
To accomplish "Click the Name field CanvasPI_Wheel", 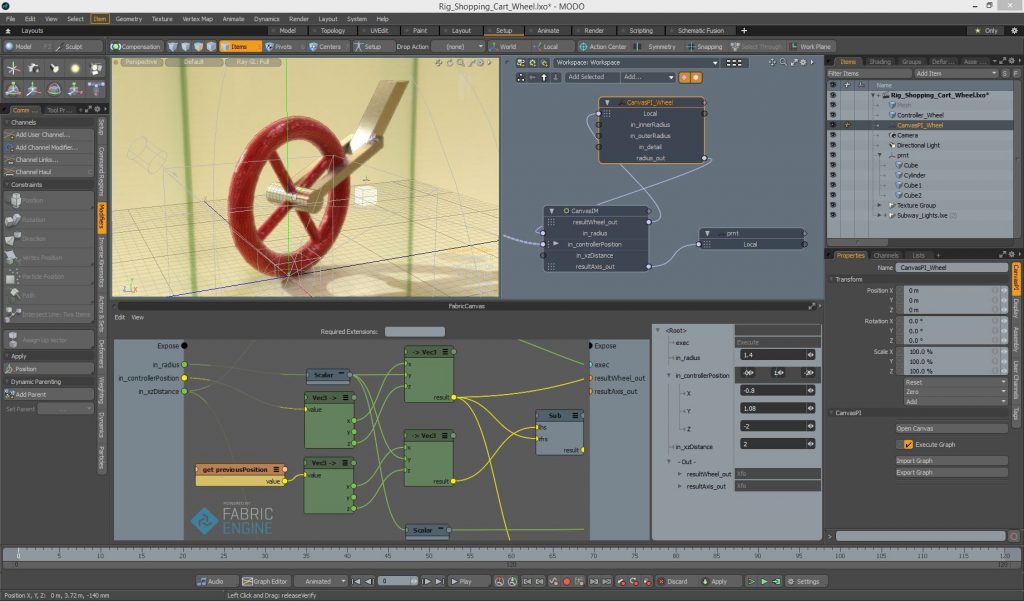I will click(x=952, y=267).
